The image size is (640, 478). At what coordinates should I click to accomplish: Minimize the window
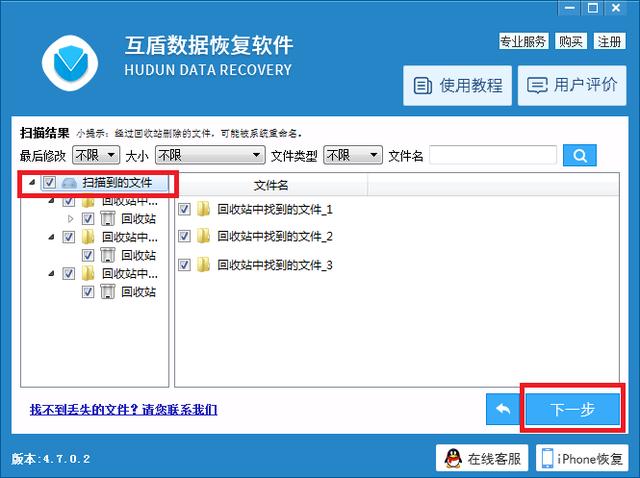pos(570,8)
